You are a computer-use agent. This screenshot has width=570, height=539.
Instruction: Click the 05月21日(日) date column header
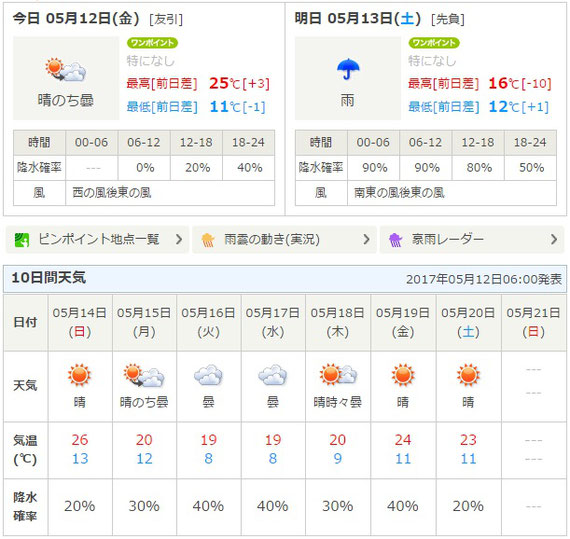point(533,322)
